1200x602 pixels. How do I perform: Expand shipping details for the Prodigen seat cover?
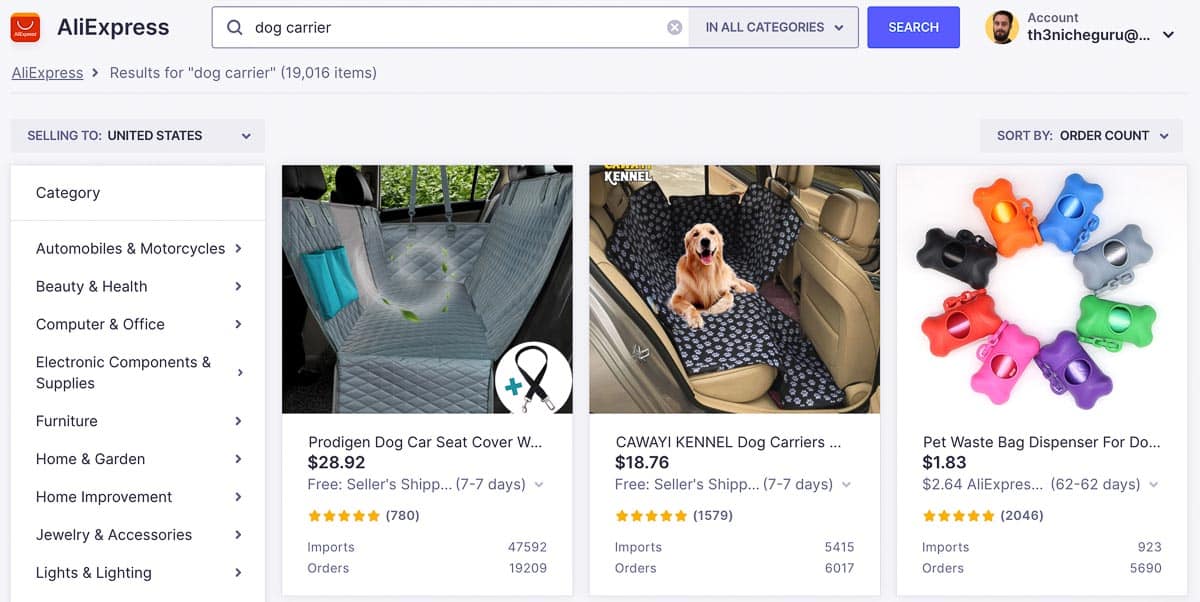[538, 484]
